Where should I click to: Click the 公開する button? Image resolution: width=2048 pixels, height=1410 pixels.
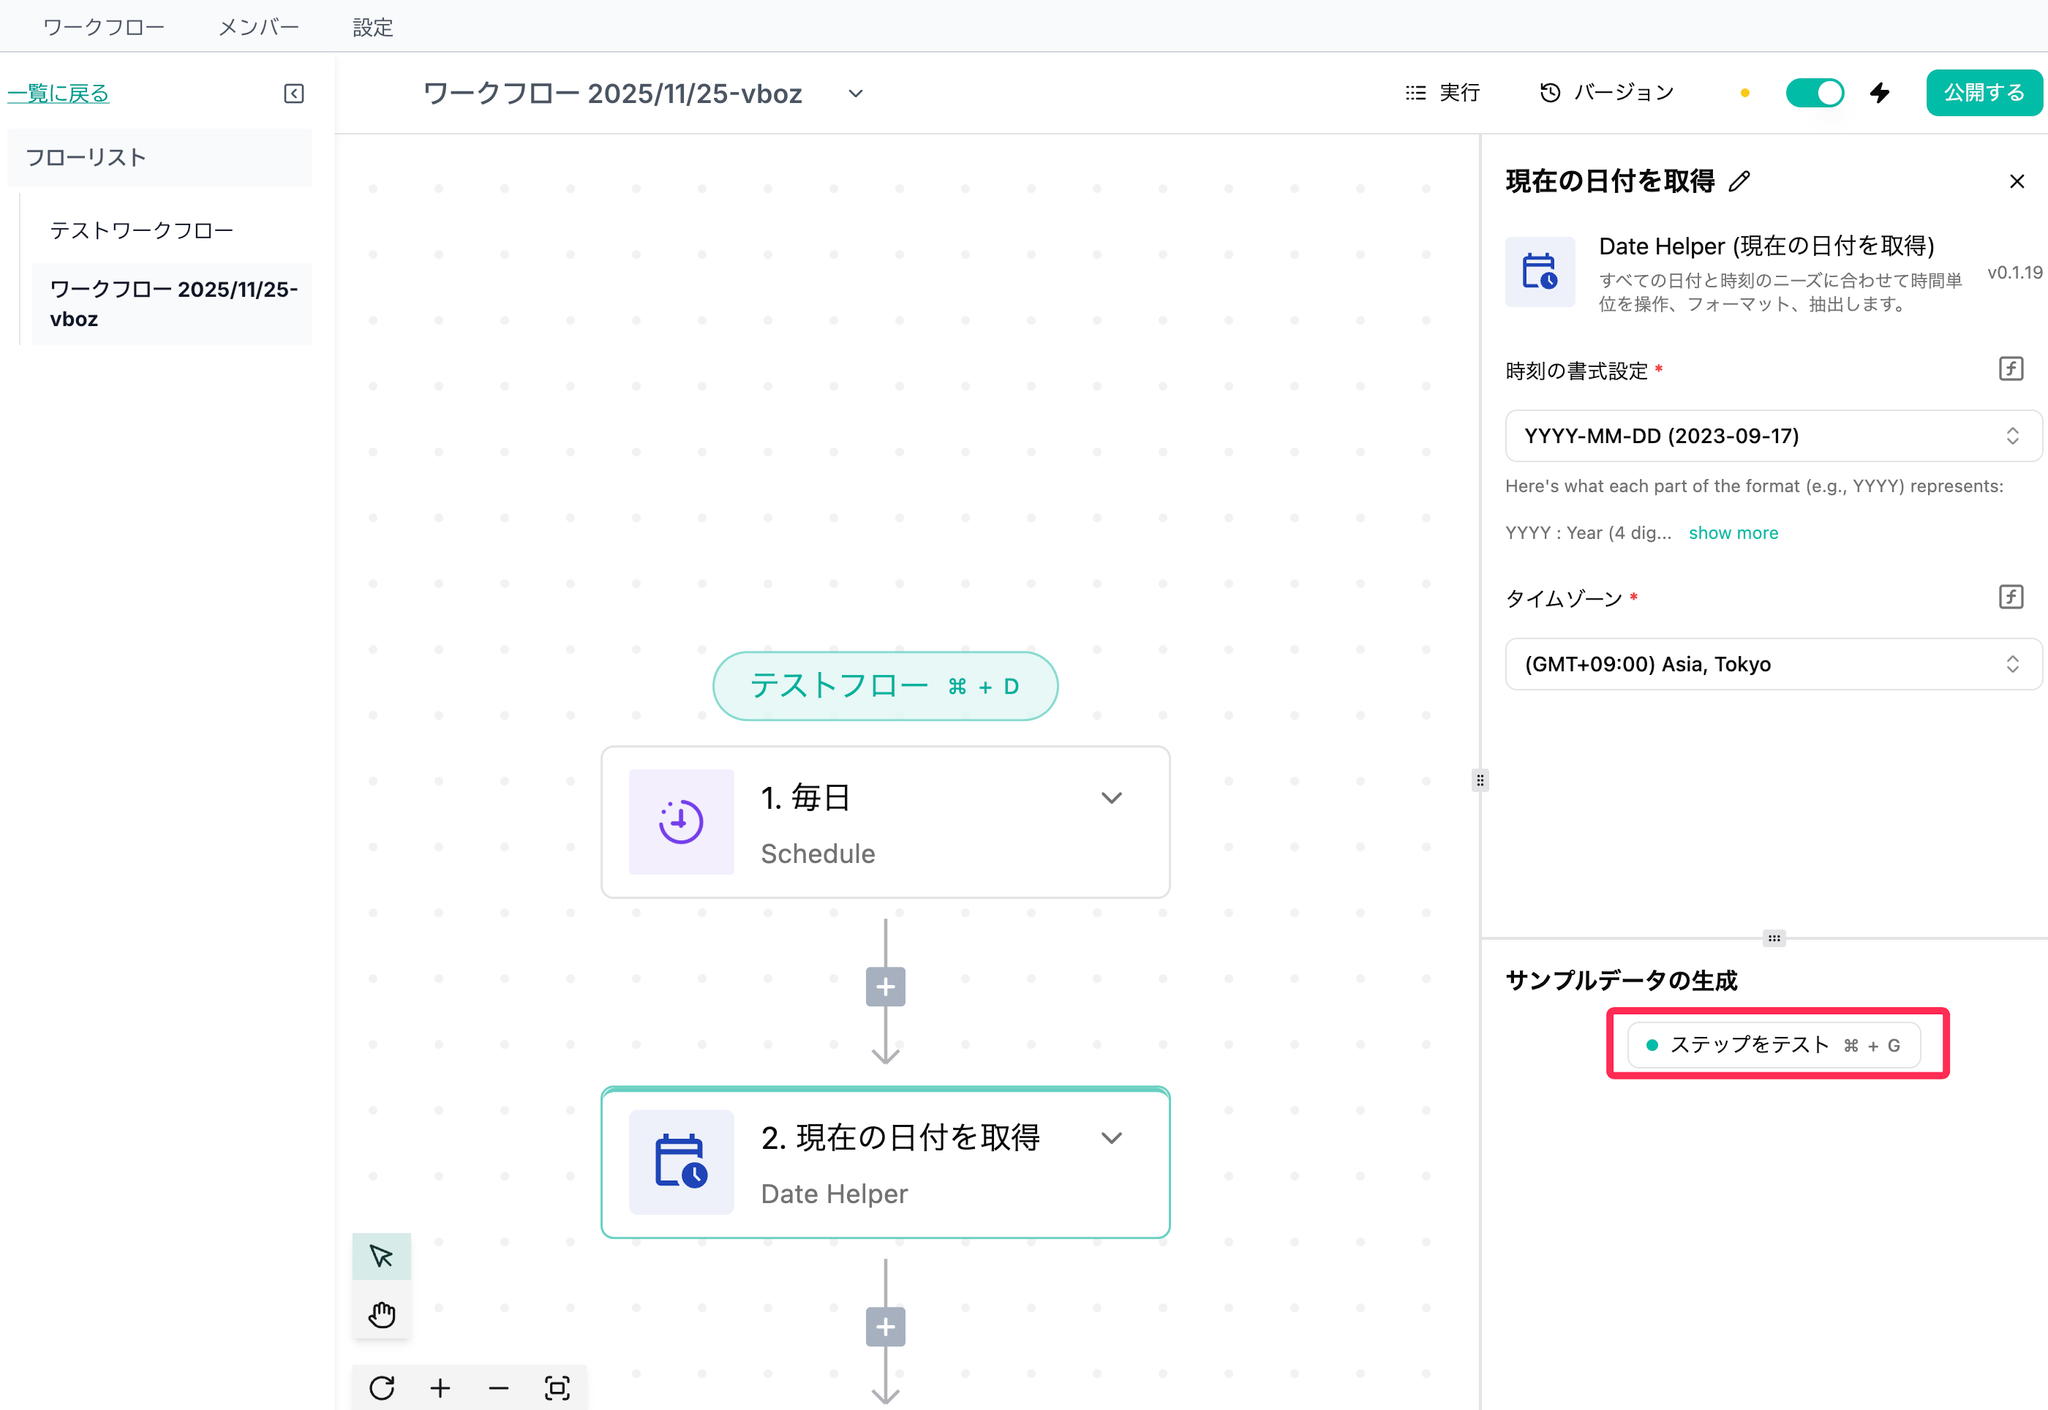pos(1983,93)
